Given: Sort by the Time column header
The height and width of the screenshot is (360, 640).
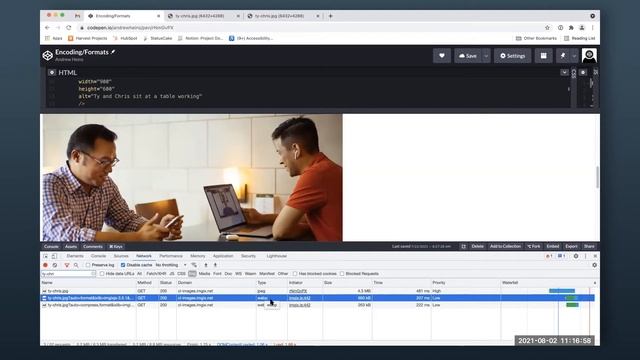Looking at the screenshot, I should (402, 282).
